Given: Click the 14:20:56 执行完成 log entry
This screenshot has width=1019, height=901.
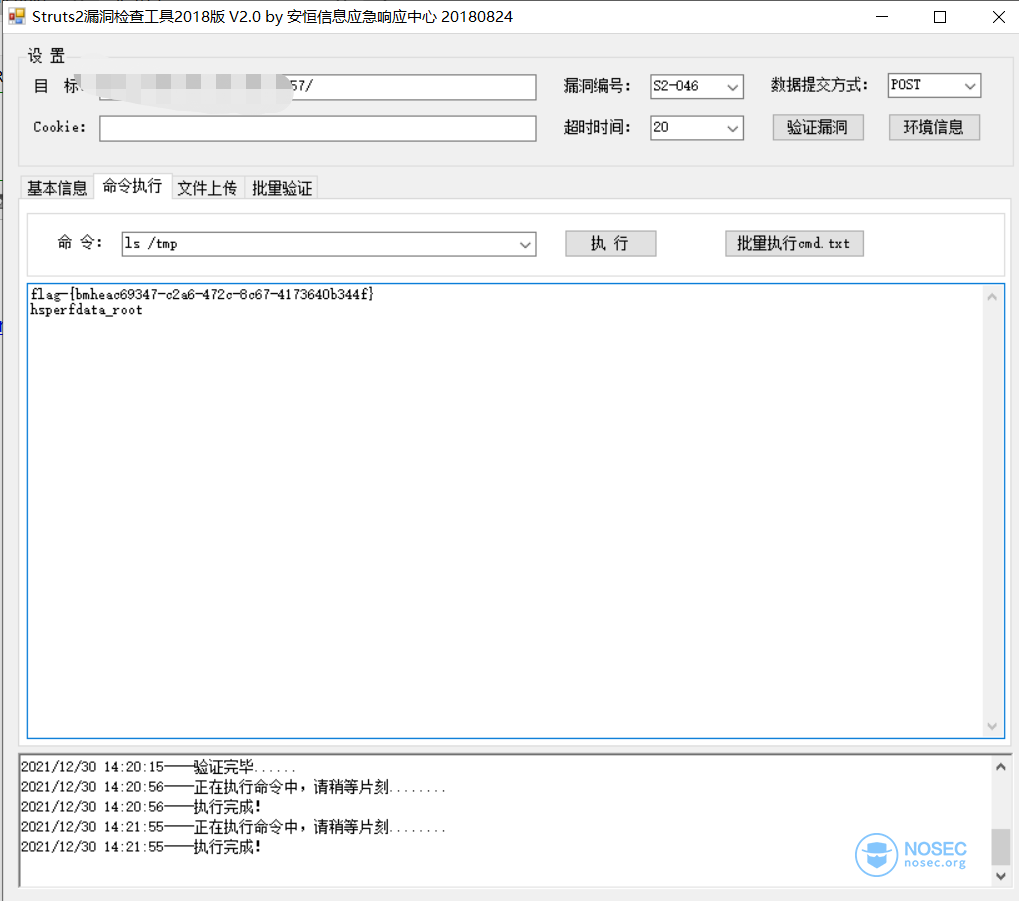Looking at the screenshot, I should coord(141,807).
